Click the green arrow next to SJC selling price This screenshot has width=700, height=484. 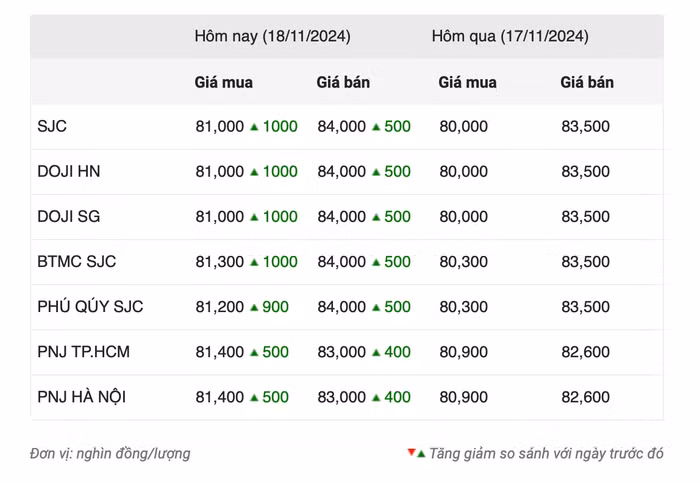(376, 127)
